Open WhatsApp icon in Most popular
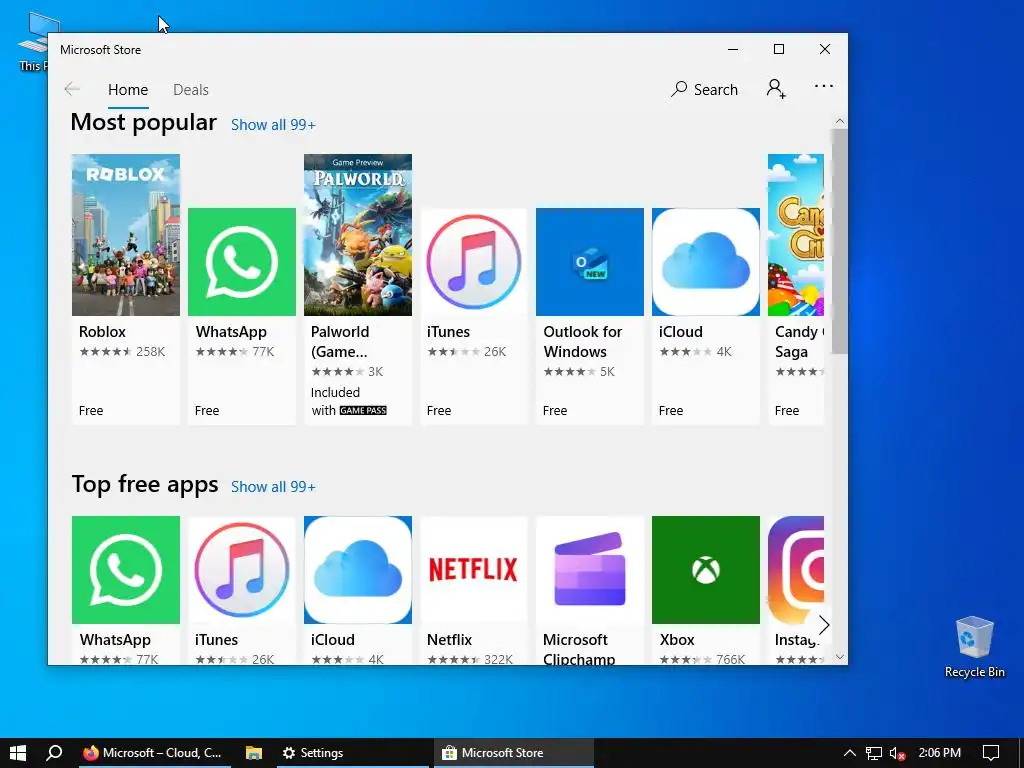 pos(242,262)
